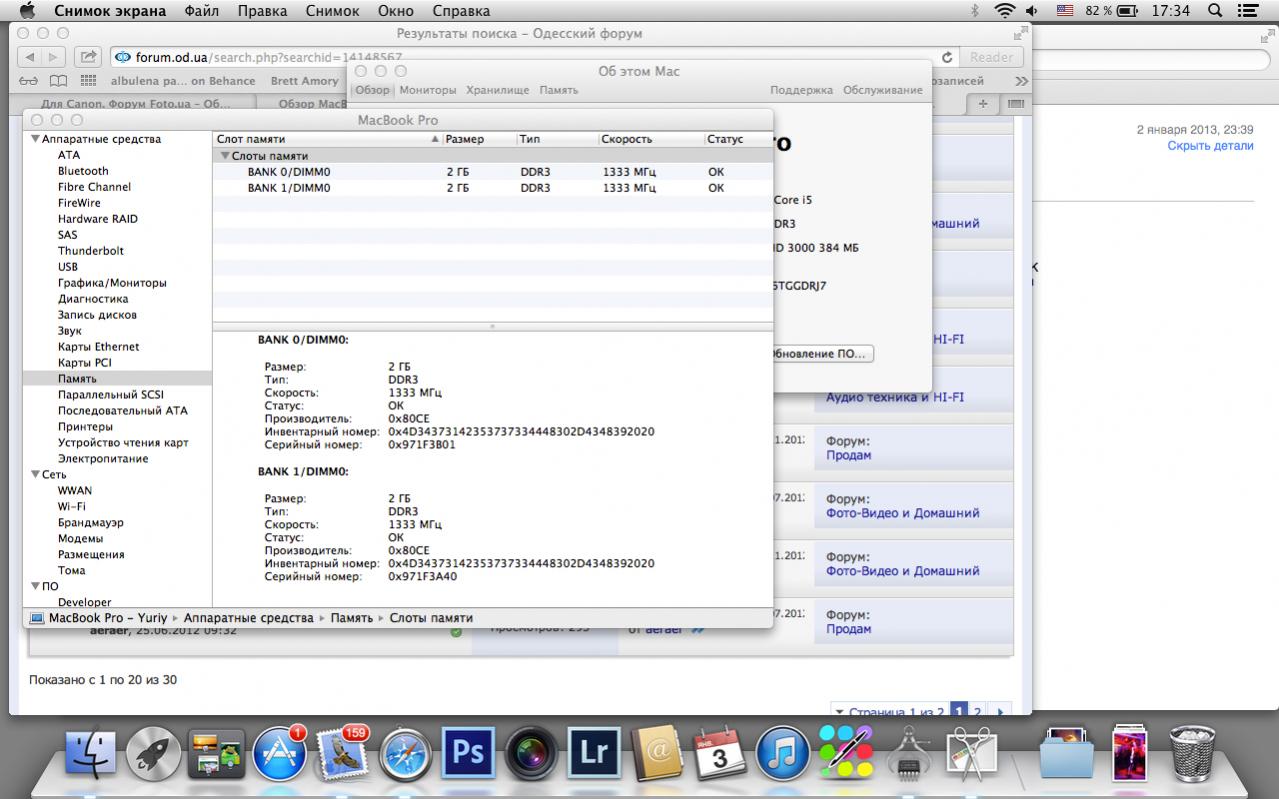Open App Store with update badge
This screenshot has width=1279, height=799.
pos(279,752)
